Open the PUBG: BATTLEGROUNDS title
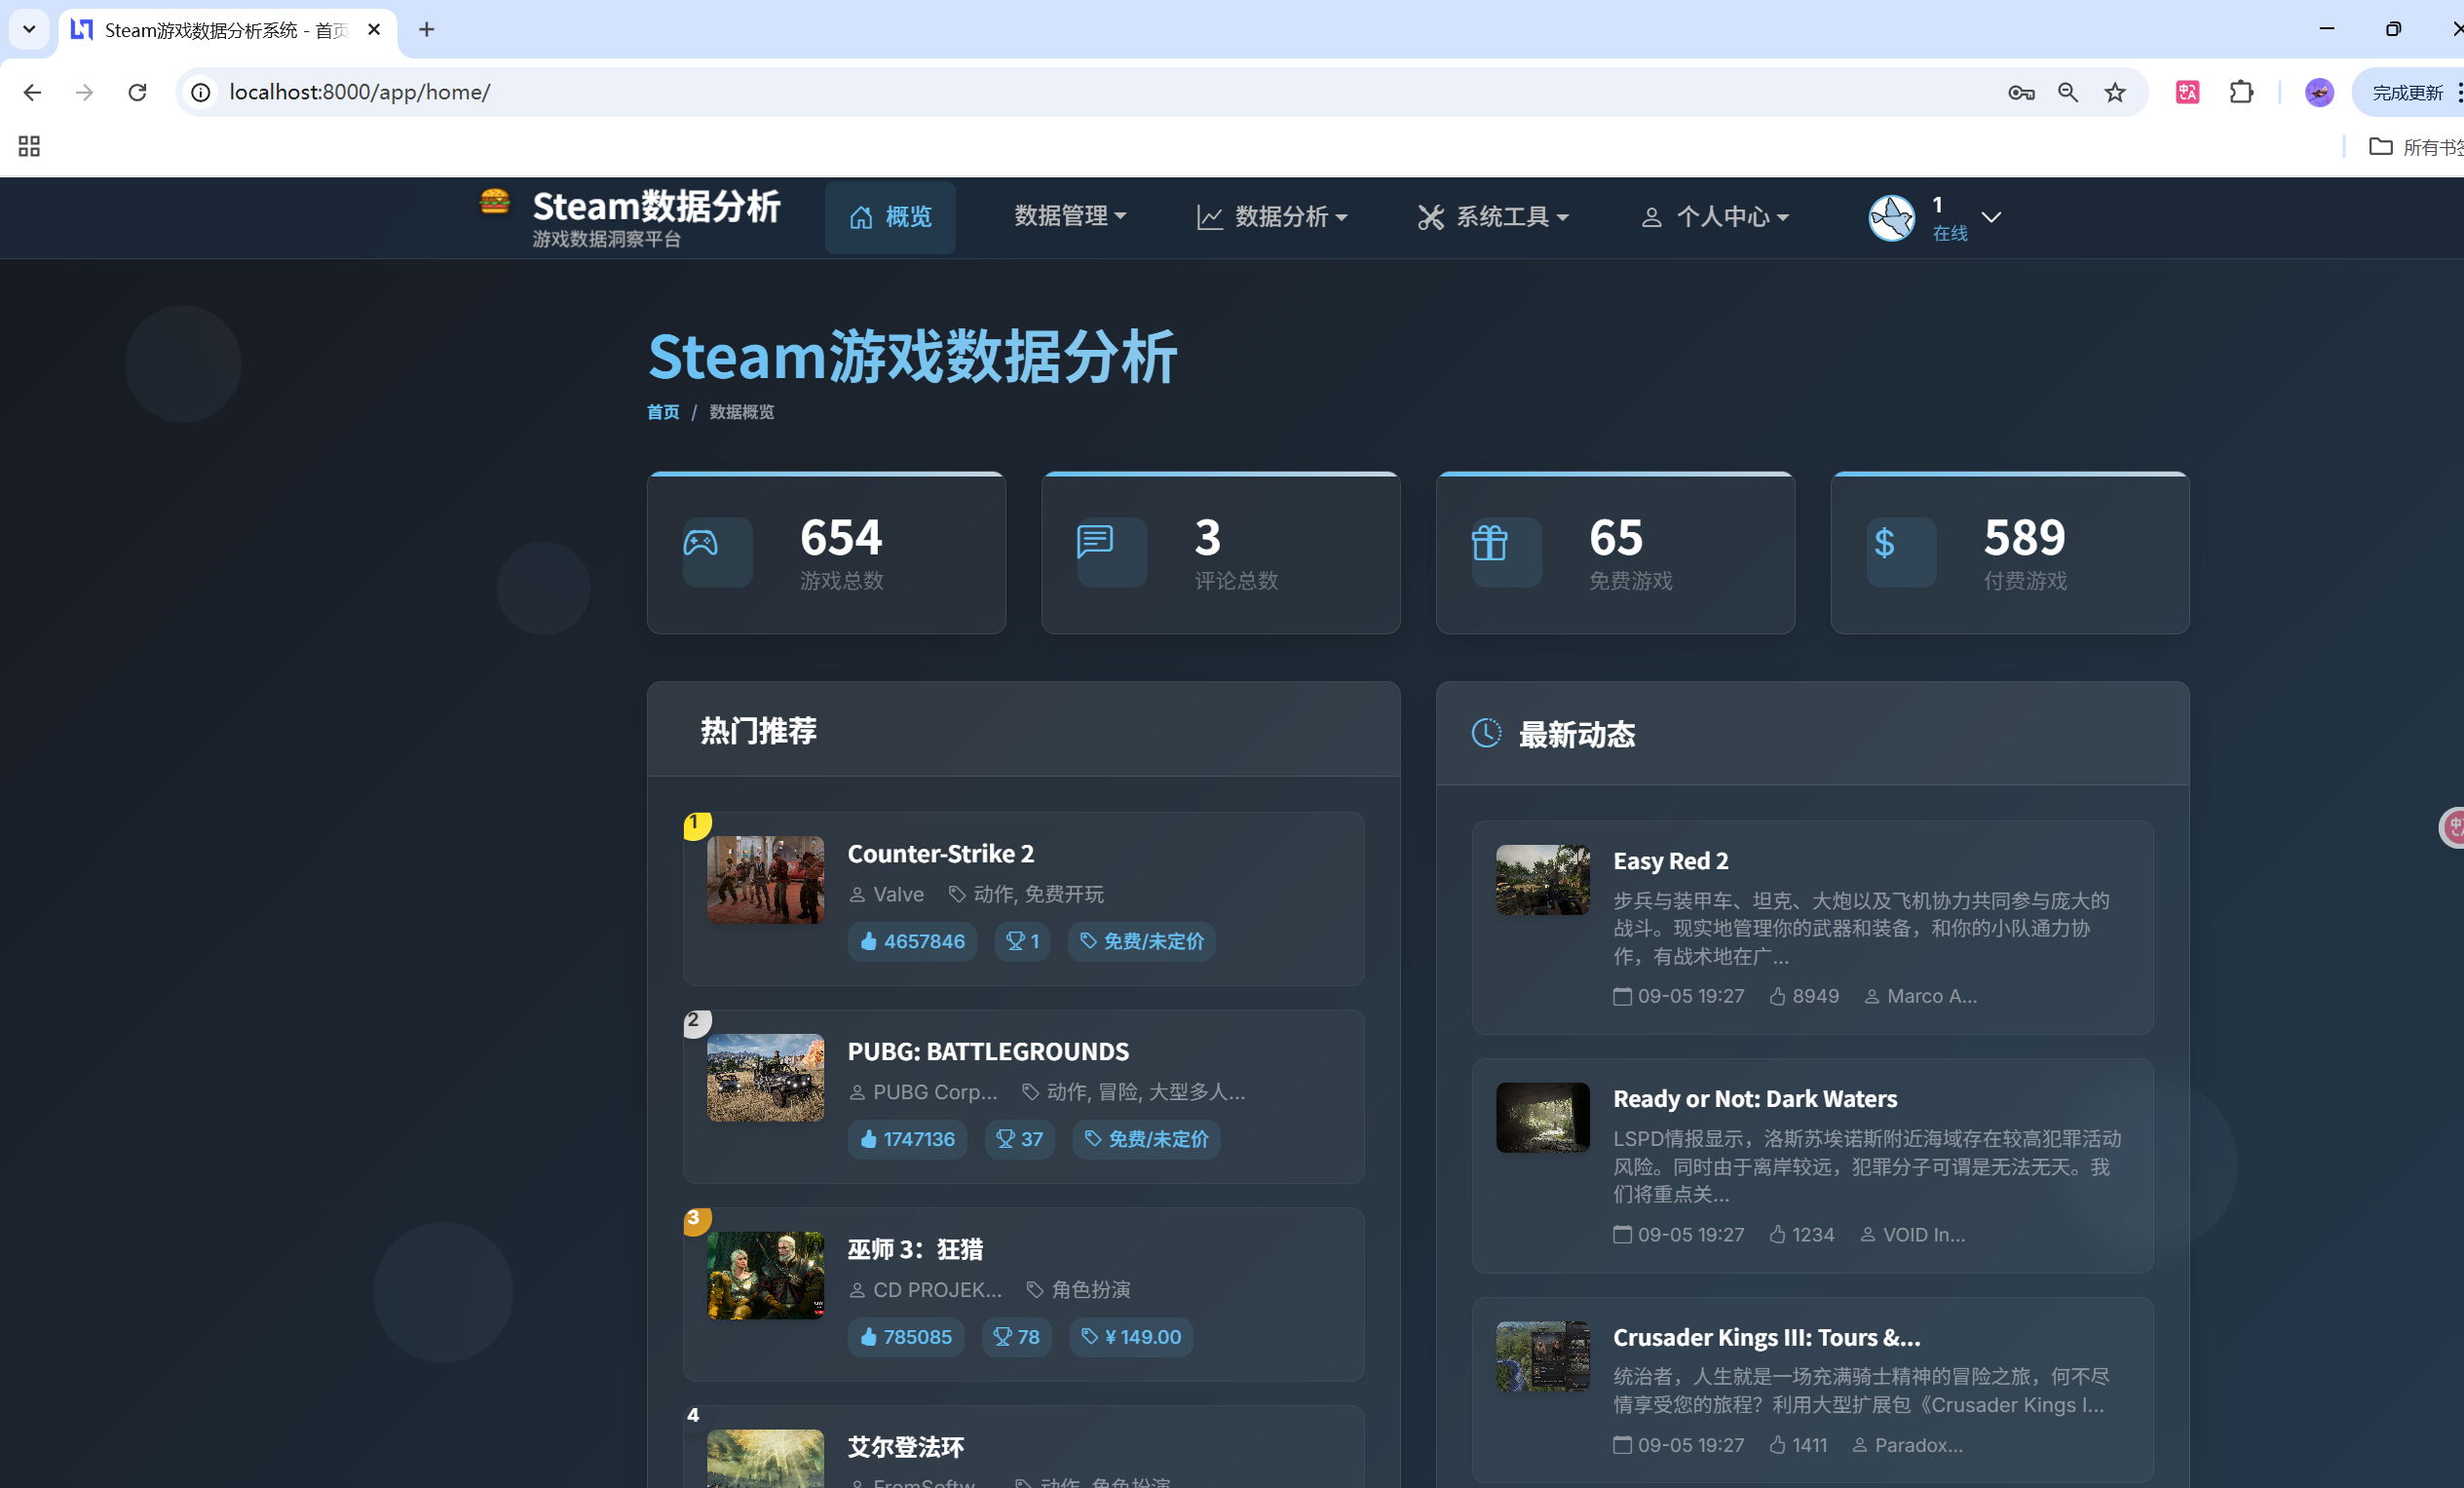The height and width of the screenshot is (1488, 2464). point(988,1052)
